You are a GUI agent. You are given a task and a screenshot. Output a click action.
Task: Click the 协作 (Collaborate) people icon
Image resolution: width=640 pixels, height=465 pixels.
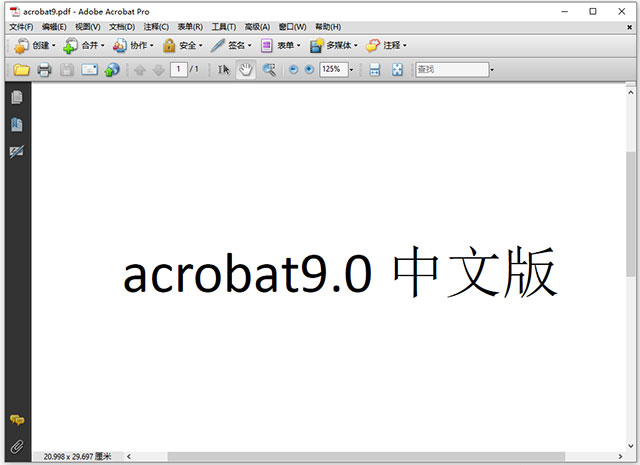[120, 45]
